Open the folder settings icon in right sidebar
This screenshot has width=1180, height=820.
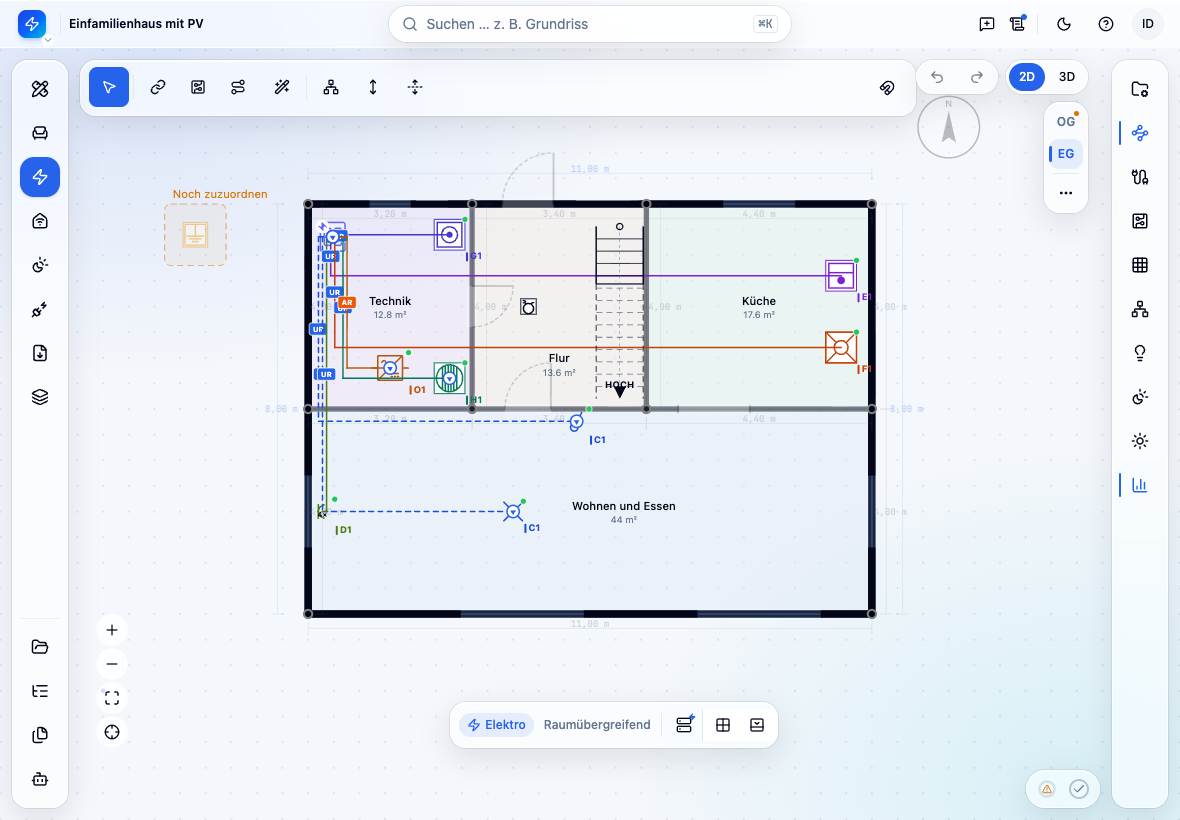1140,89
